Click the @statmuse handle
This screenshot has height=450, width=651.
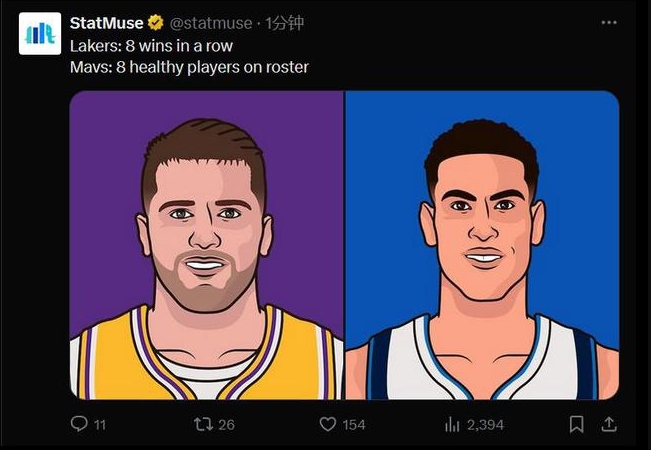pos(212,23)
